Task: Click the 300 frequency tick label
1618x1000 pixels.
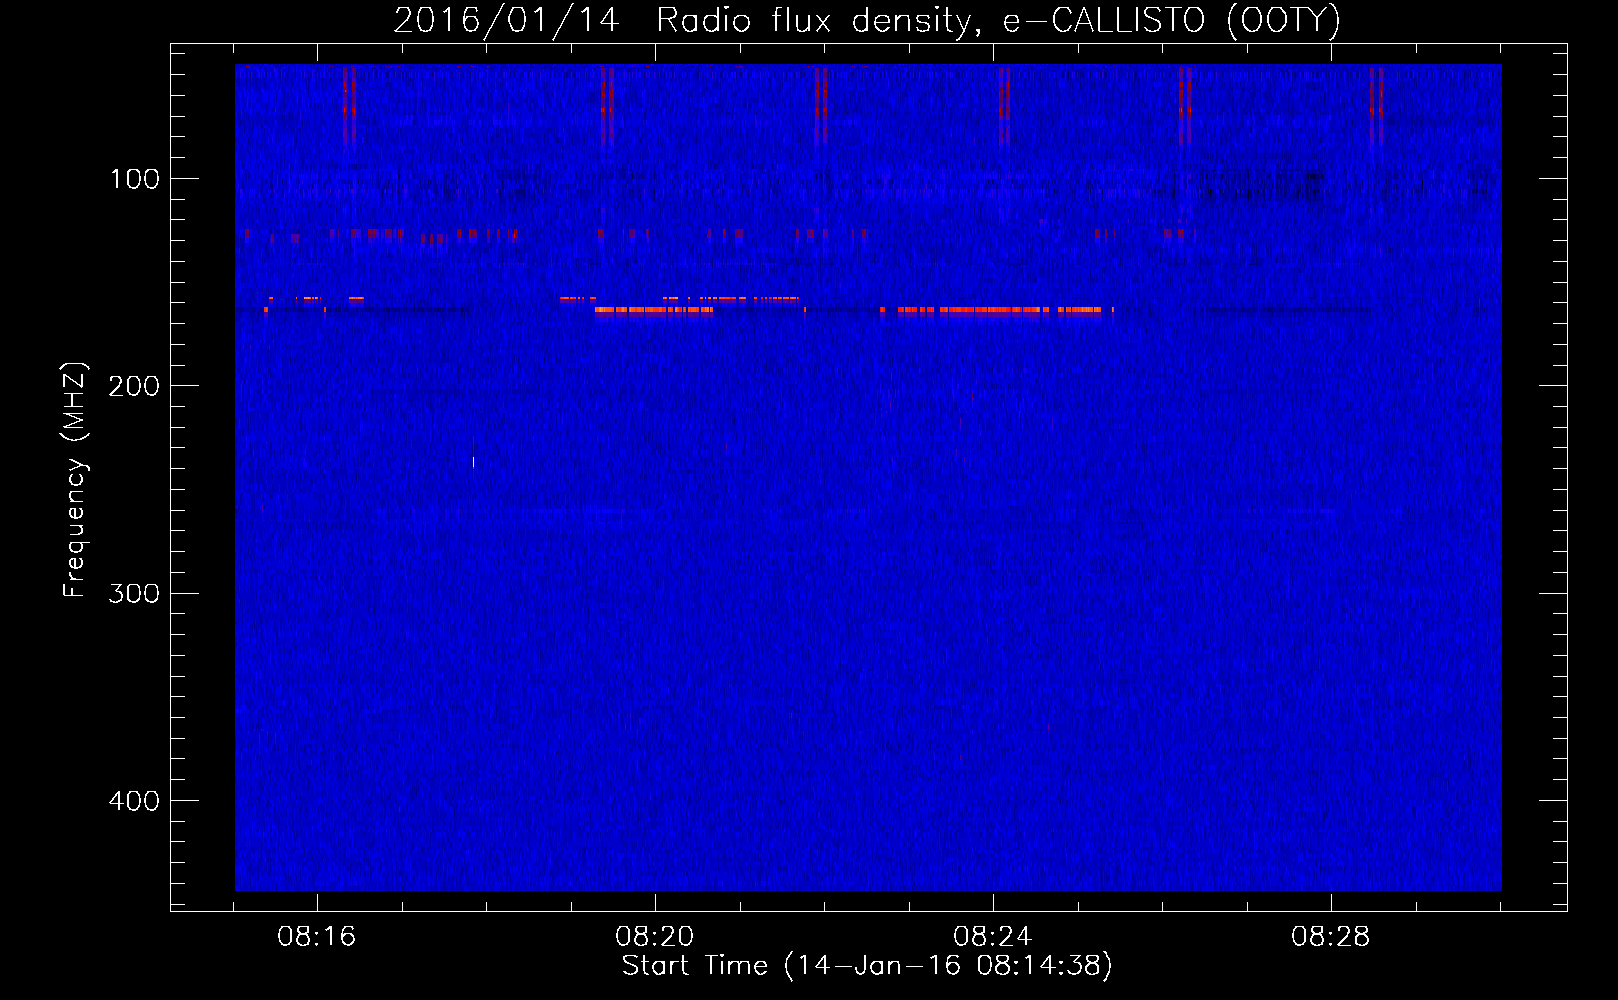Action: 135,593
